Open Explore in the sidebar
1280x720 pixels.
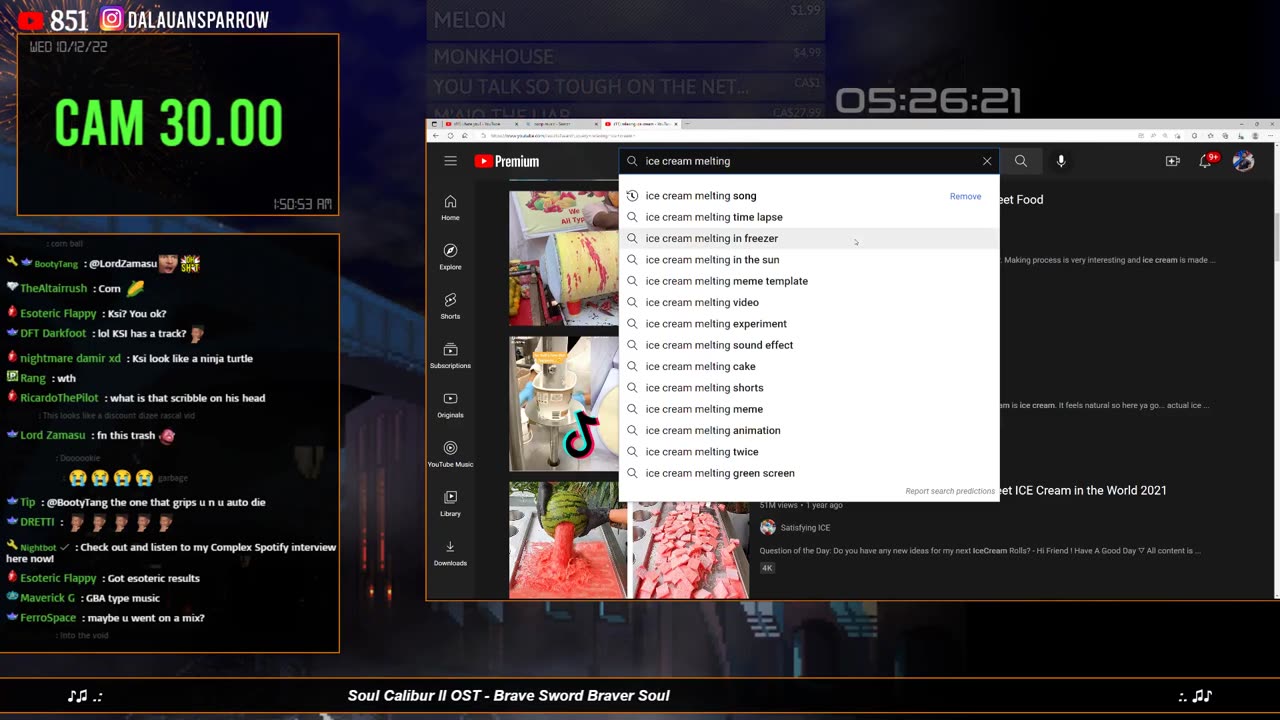point(451,257)
